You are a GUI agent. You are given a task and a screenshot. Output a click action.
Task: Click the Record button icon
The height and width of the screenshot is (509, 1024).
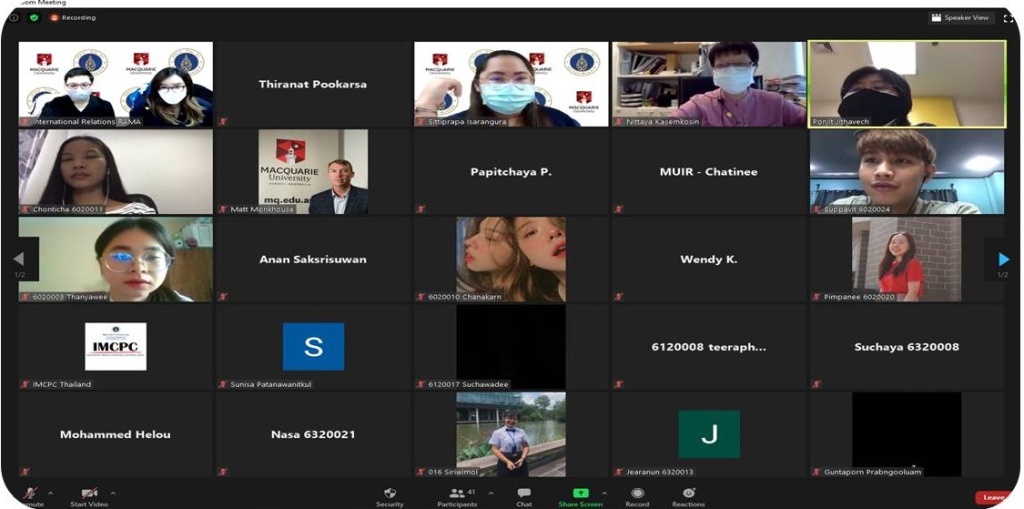click(637, 493)
